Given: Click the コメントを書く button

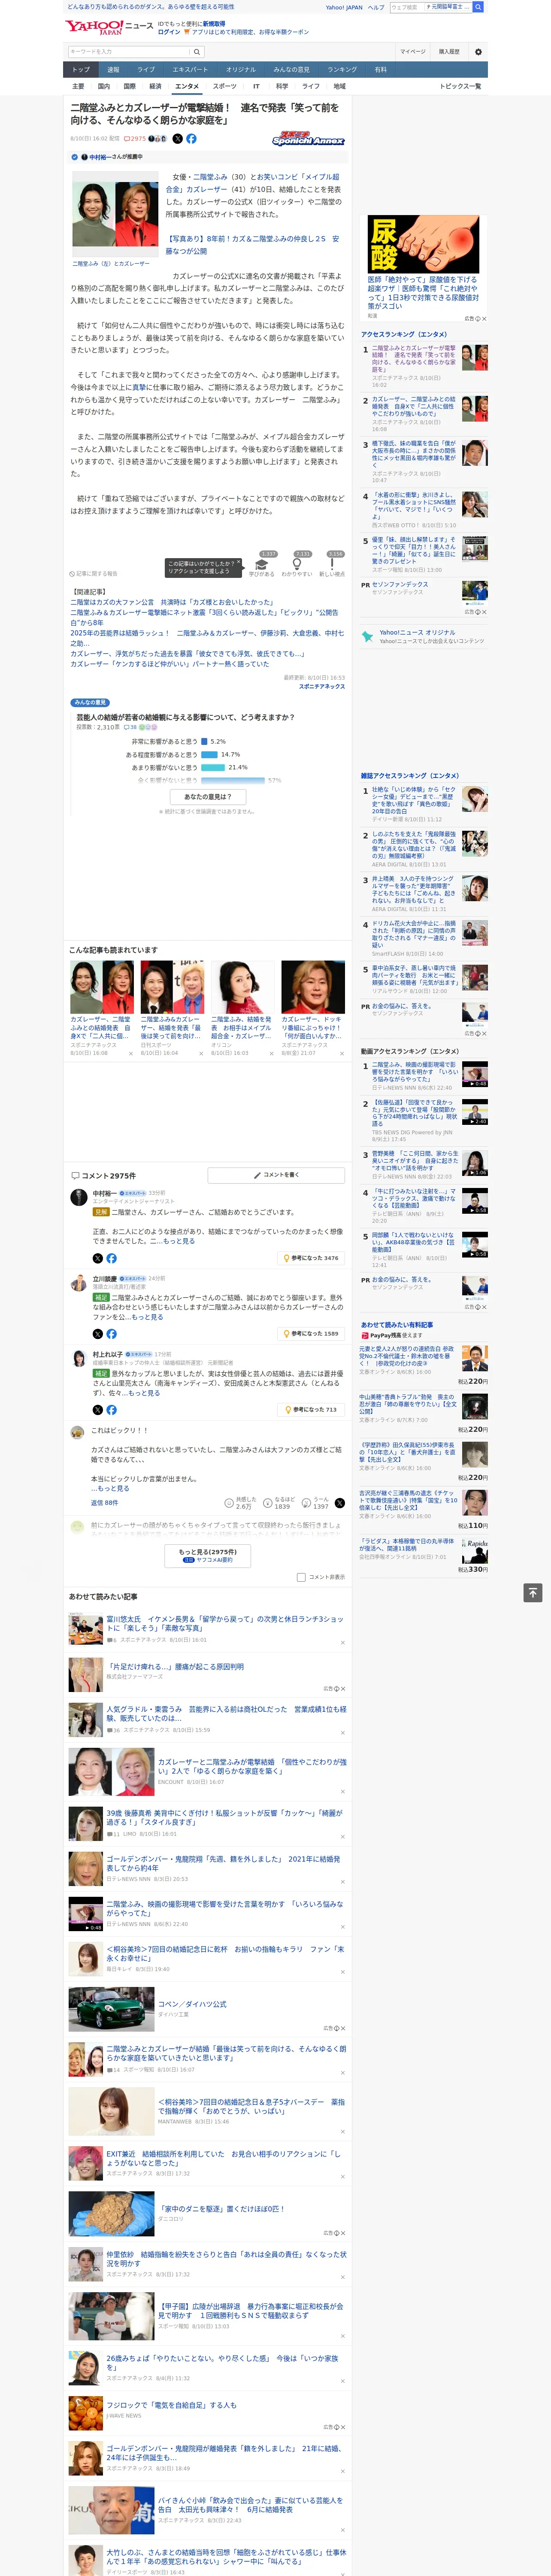Looking at the screenshot, I should point(277,1175).
